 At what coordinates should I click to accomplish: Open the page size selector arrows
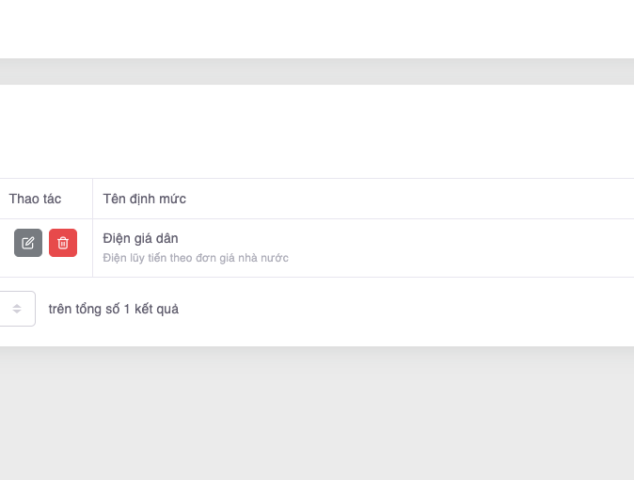pos(17,309)
